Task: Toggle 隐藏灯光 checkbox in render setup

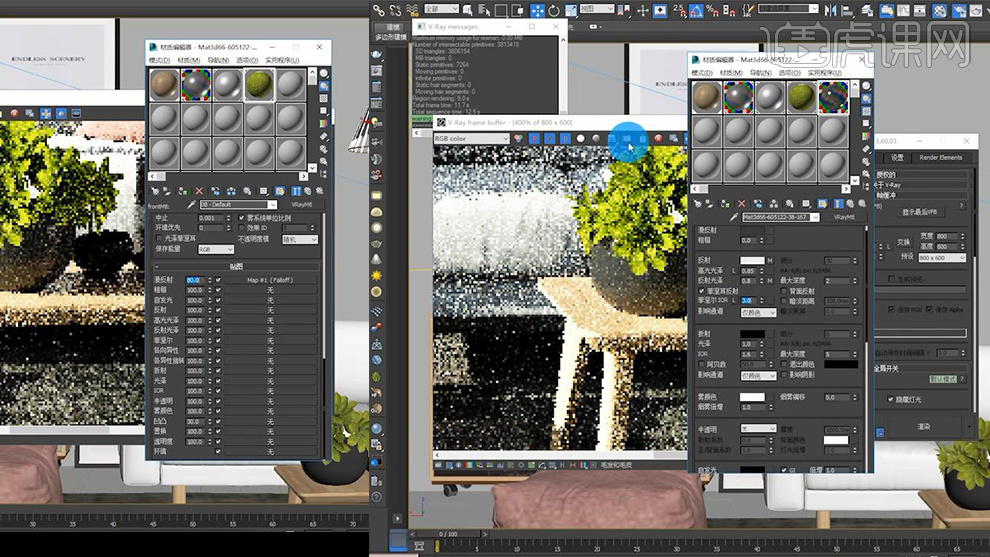Action: point(891,399)
